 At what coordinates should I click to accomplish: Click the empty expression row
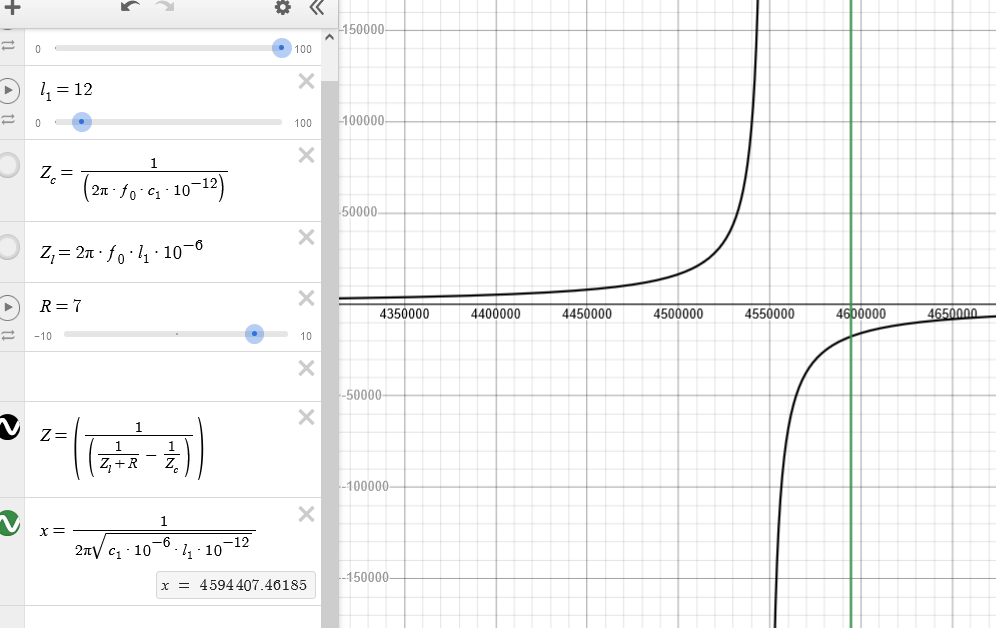pos(160,377)
